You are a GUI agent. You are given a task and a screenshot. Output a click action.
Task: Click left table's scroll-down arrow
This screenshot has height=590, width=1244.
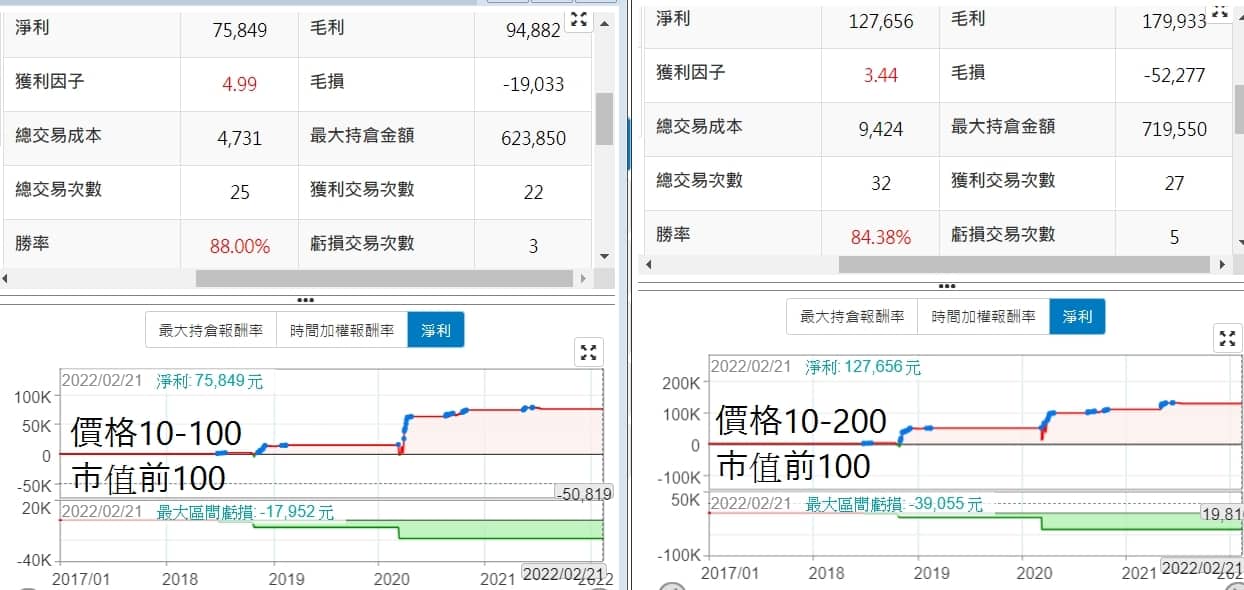(x=604, y=256)
